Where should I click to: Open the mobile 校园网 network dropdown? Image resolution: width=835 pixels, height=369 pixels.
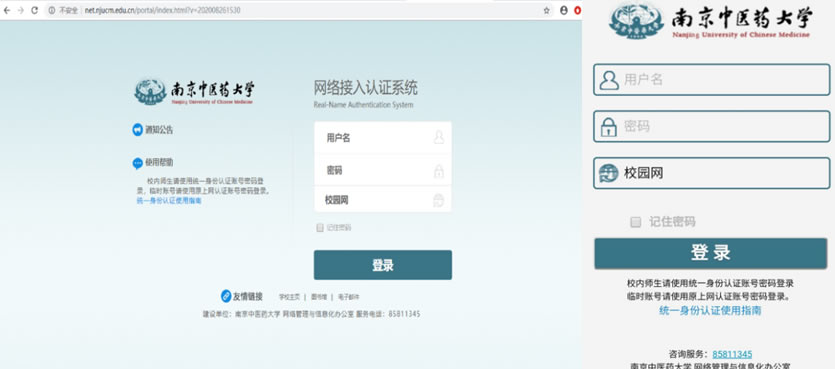(711, 173)
